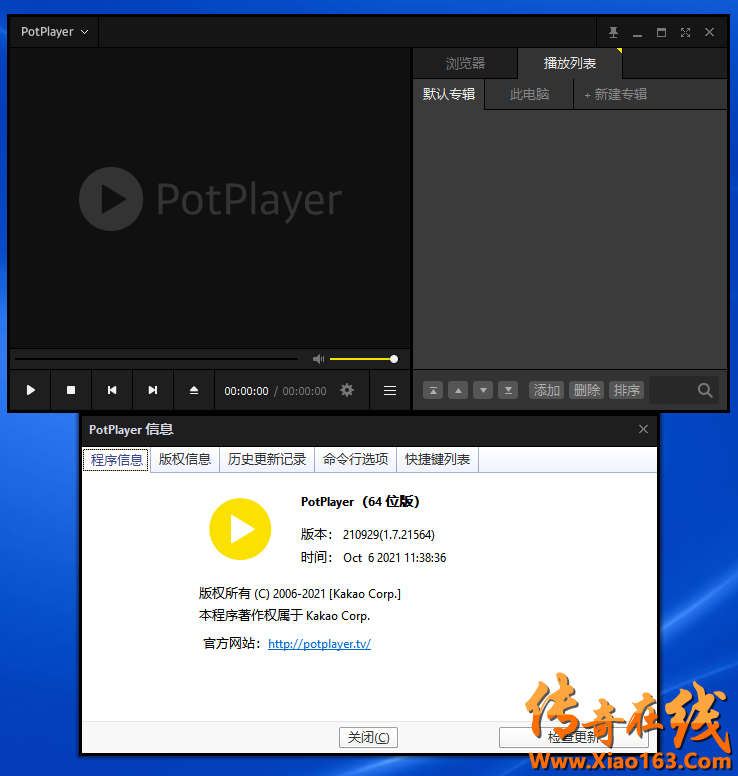Open the 历史更新记录 tab

[x=267, y=459]
